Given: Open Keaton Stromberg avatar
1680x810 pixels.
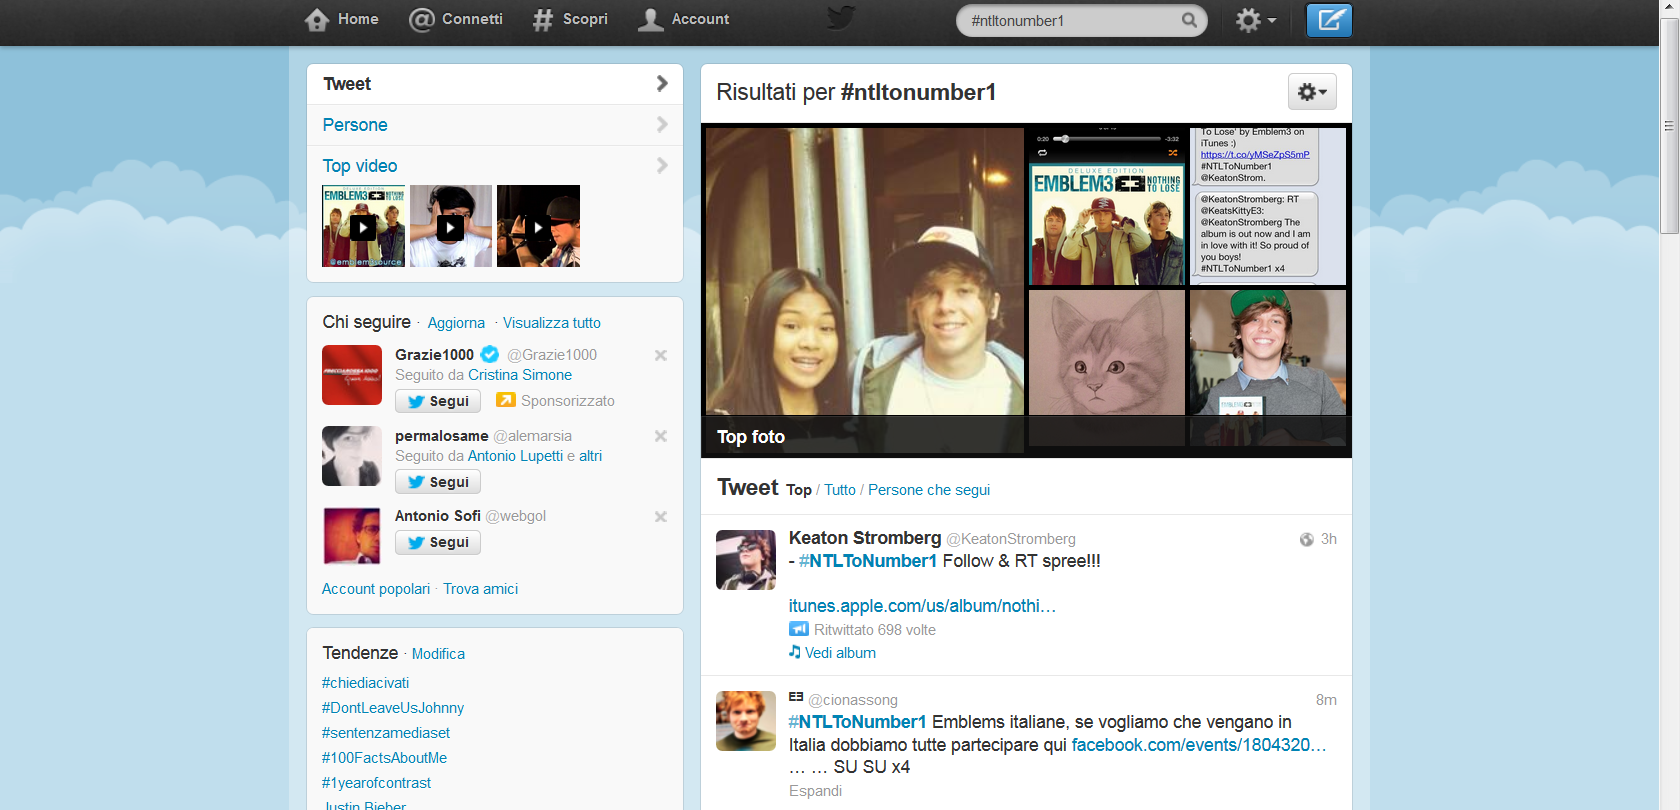Looking at the screenshot, I should 746,560.
